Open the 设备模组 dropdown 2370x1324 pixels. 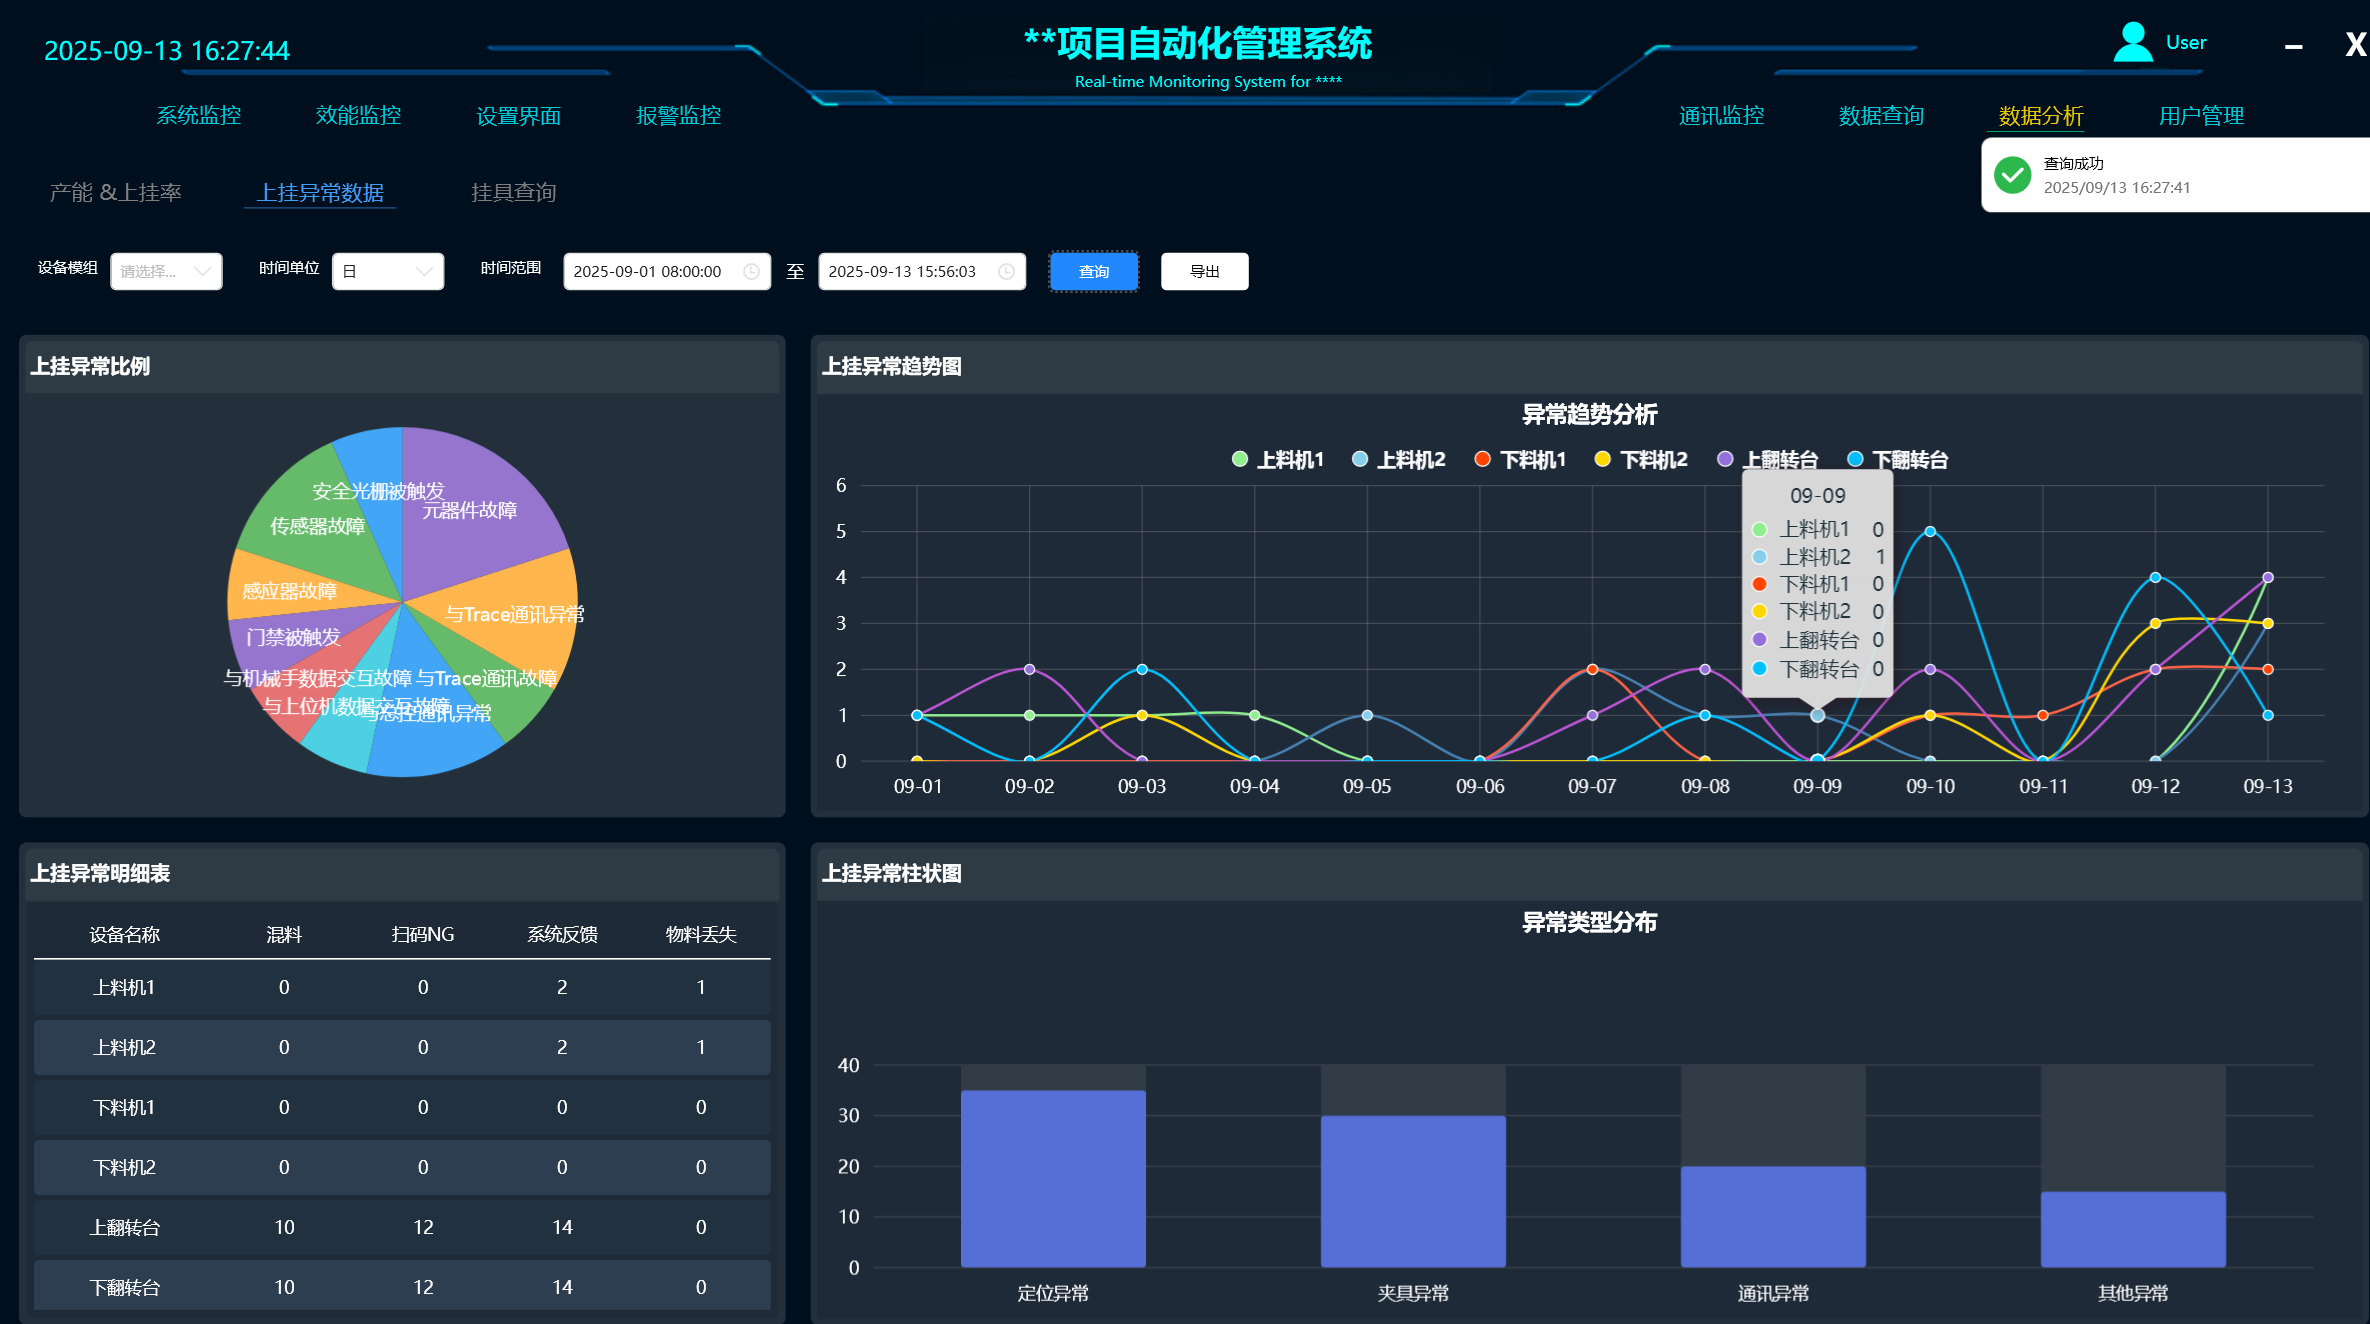point(166,272)
